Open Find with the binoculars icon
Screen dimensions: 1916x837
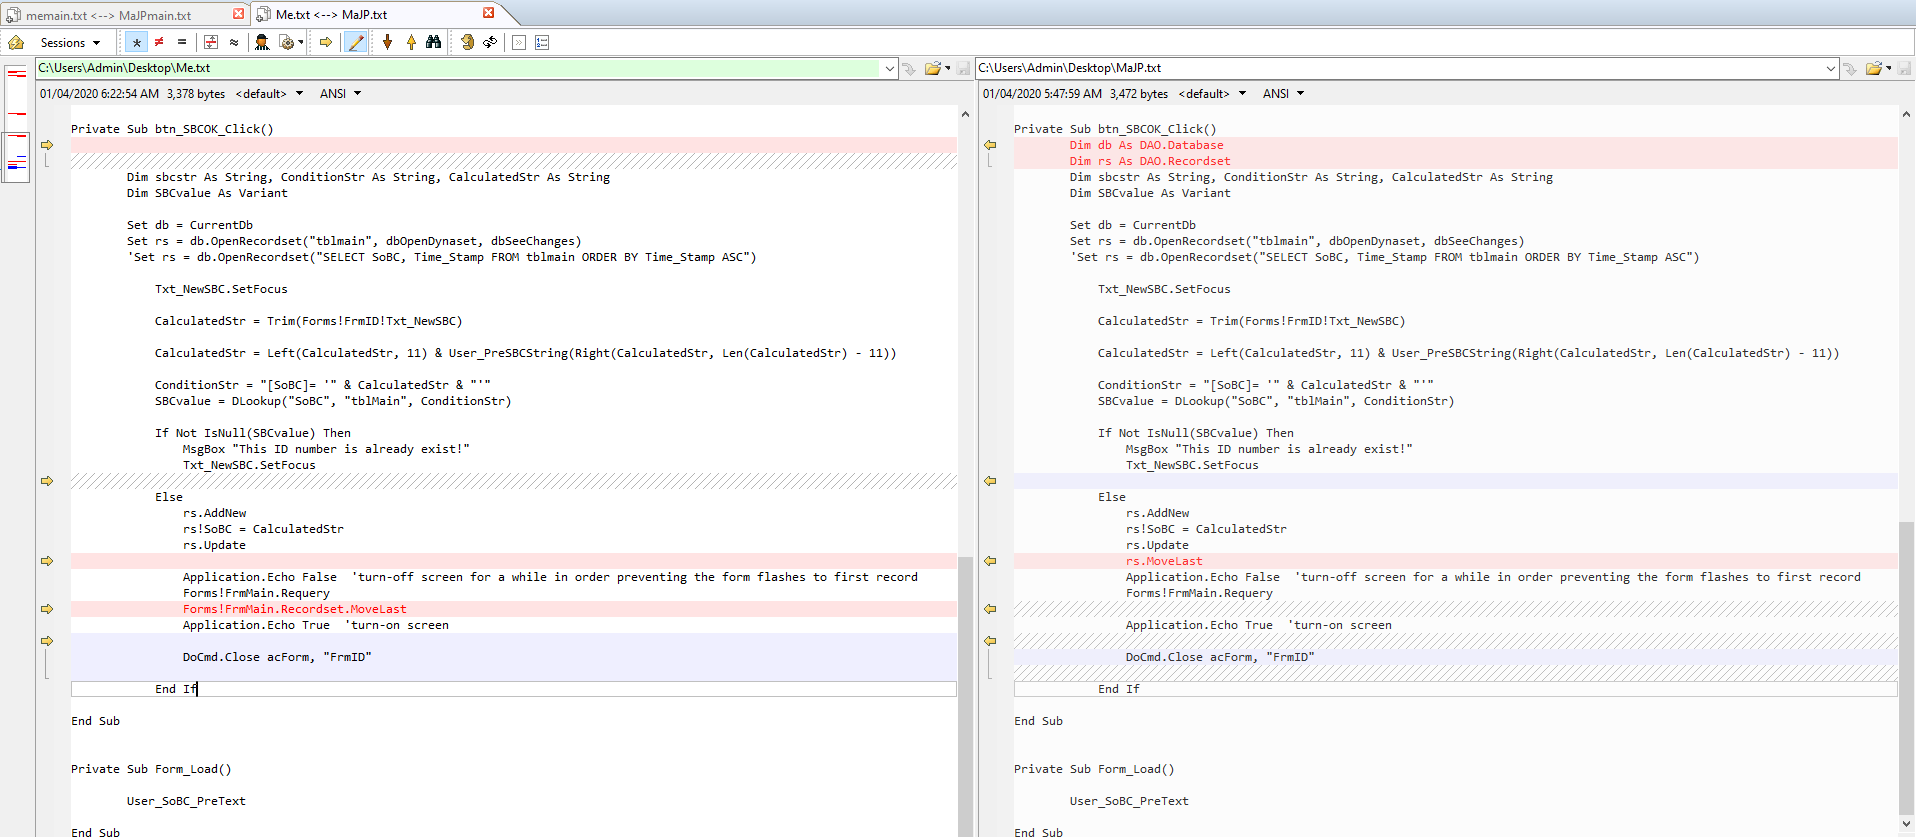pyautogui.click(x=434, y=42)
